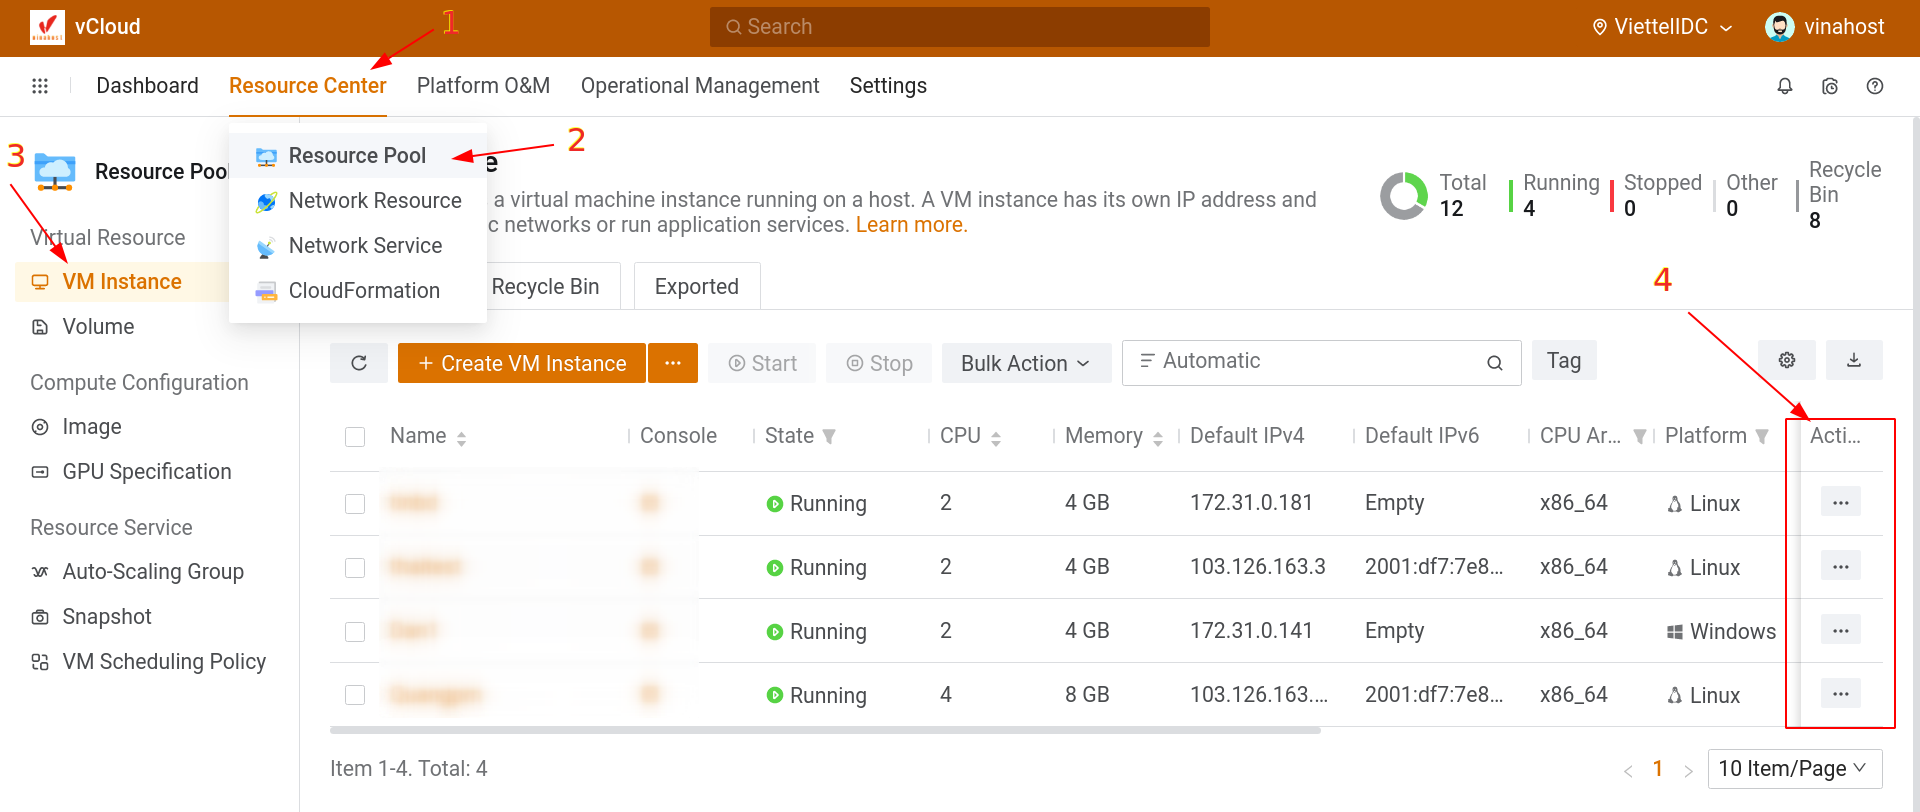The image size is (1920, 812).
Task: Click the download export icon
Action: point(1854,360)
